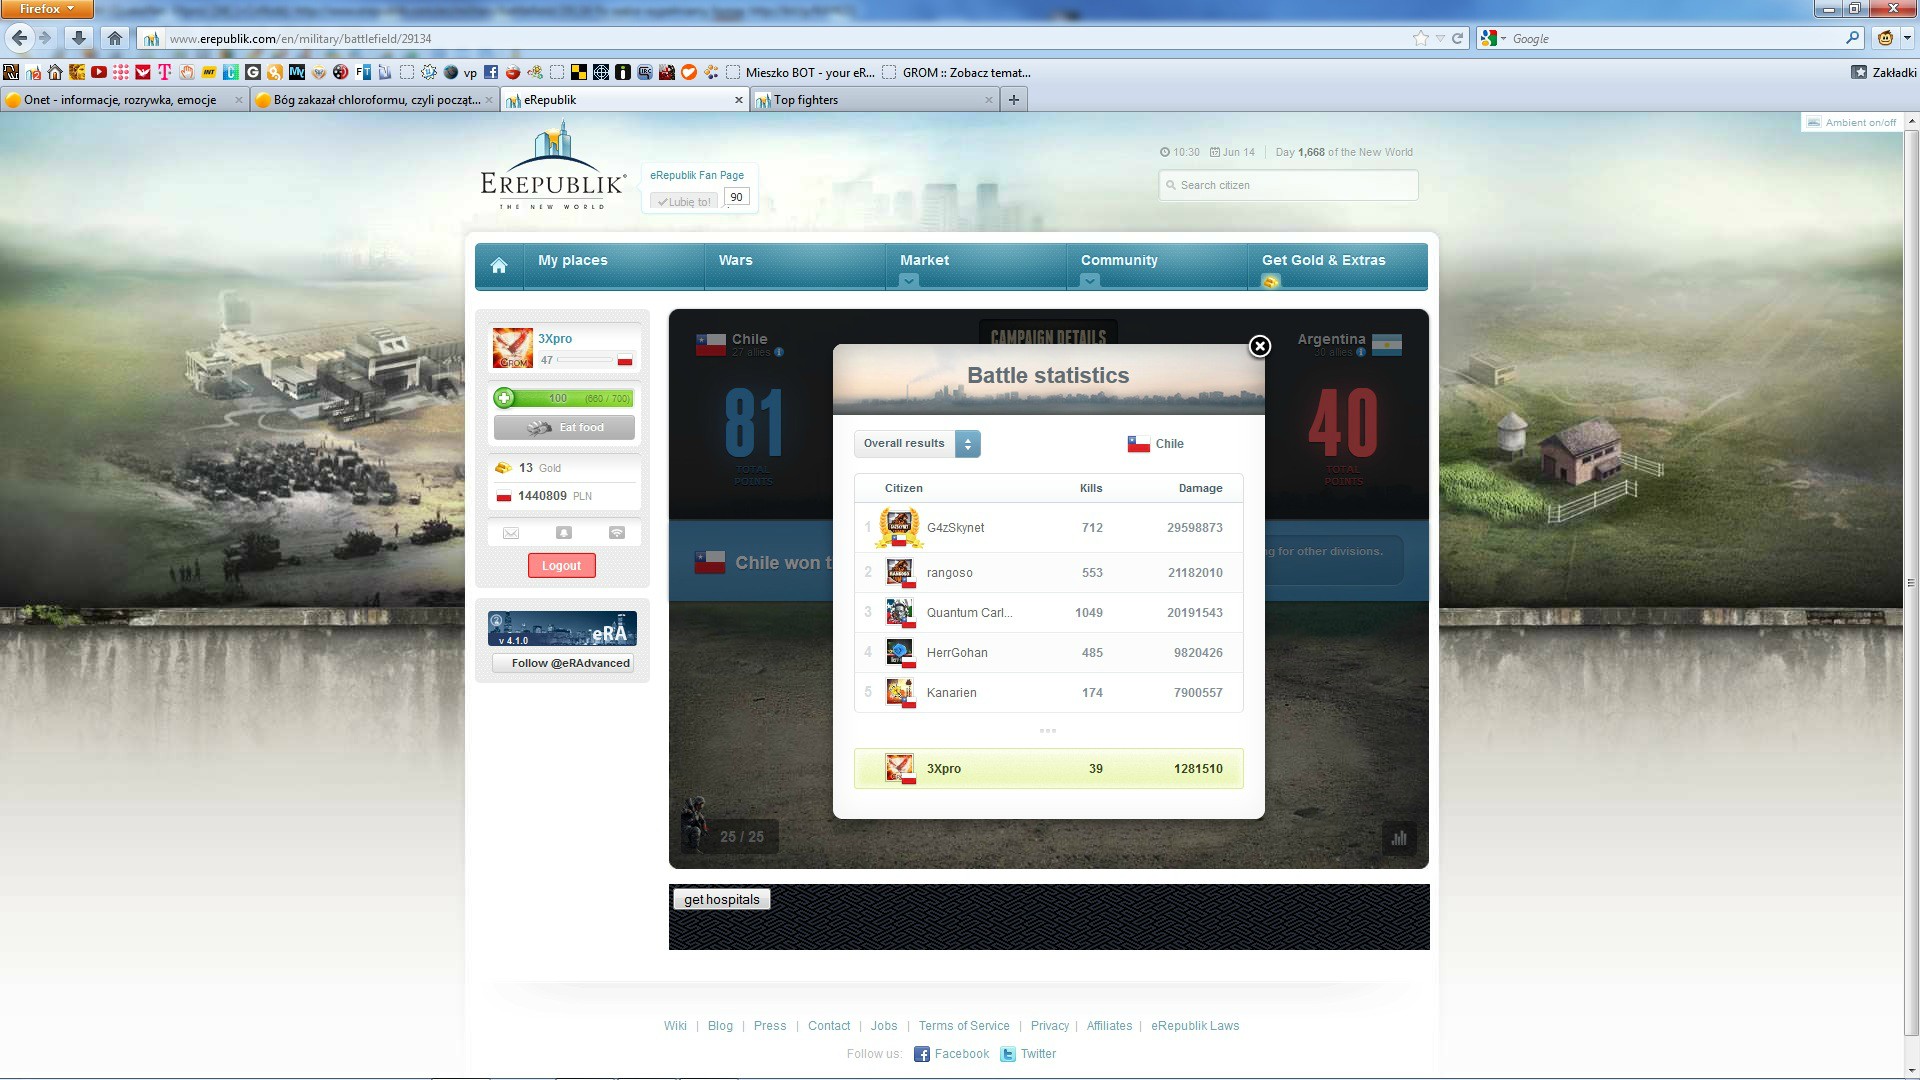Reload the page with refresh icon

[1458, 39]
